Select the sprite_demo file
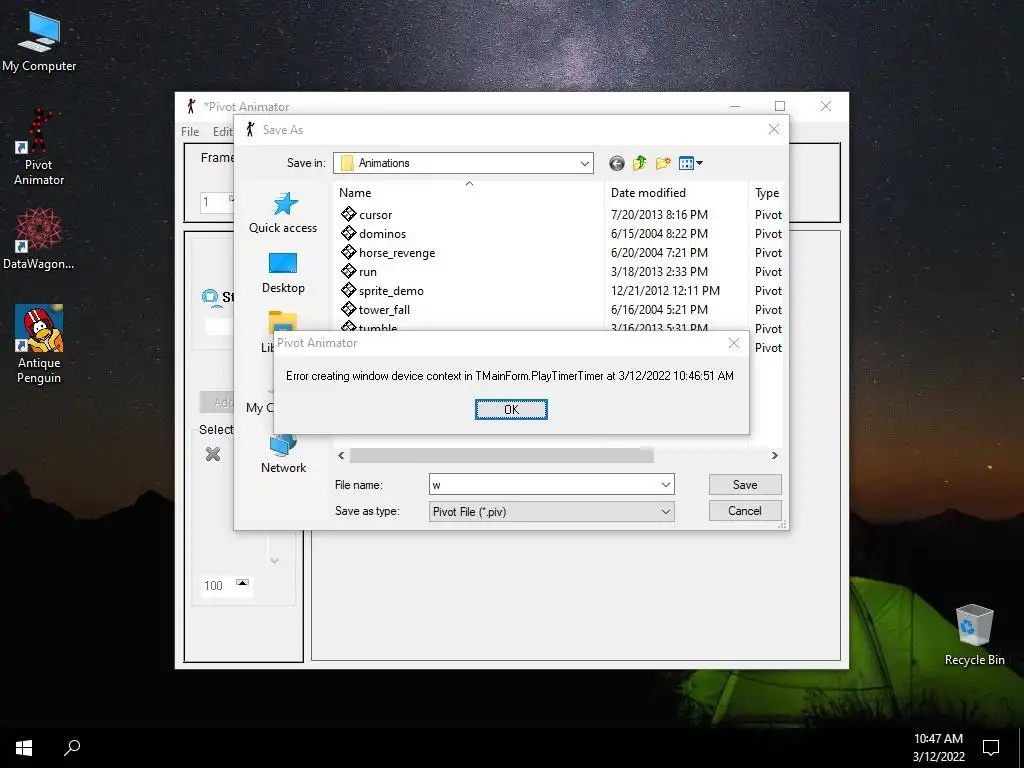Screen dimensions: 1024x768 (x=391, y=291)
